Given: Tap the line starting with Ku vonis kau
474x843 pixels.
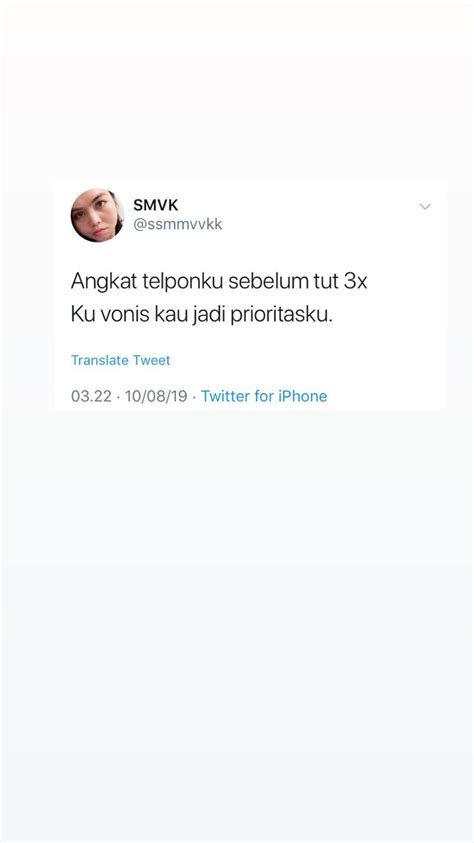Looking at the screenshot, I should tap(202, 316).
